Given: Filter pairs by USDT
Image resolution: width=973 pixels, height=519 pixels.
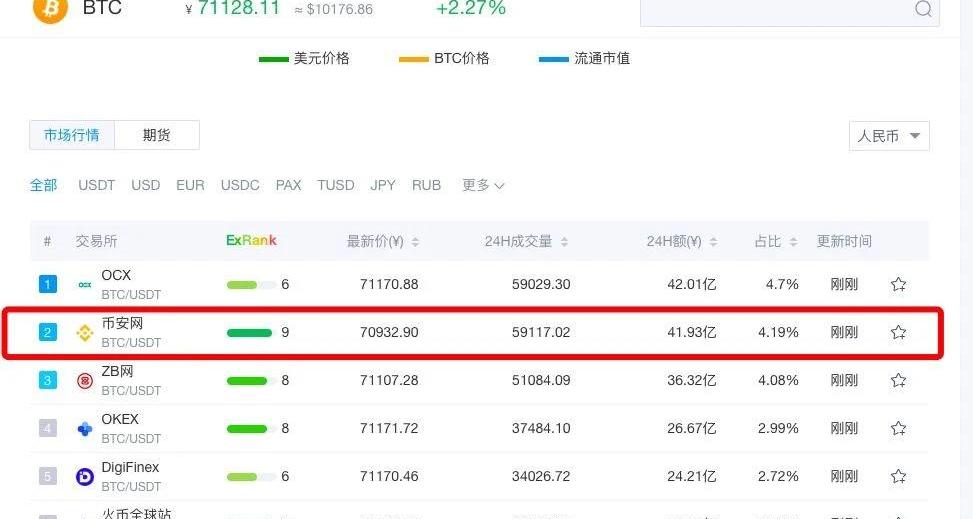Looking at the screenshot, I should pos(97,185).
